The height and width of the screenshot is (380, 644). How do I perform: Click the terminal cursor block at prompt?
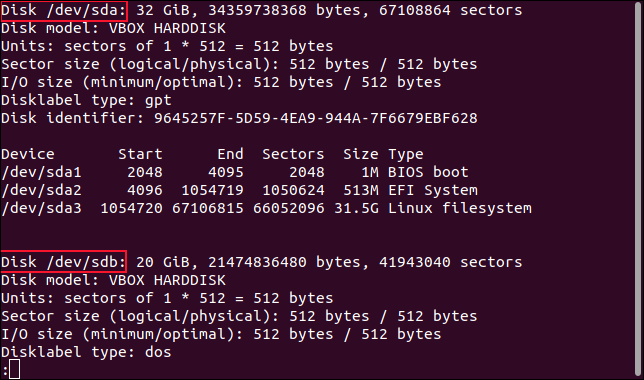[14, 369]
